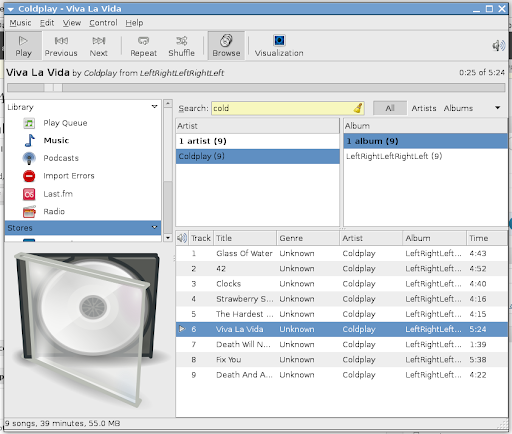512x434 pixels.
Task: Open the search filter dropdown arrow
Action: pyautogui.click(x=498, y=108)
